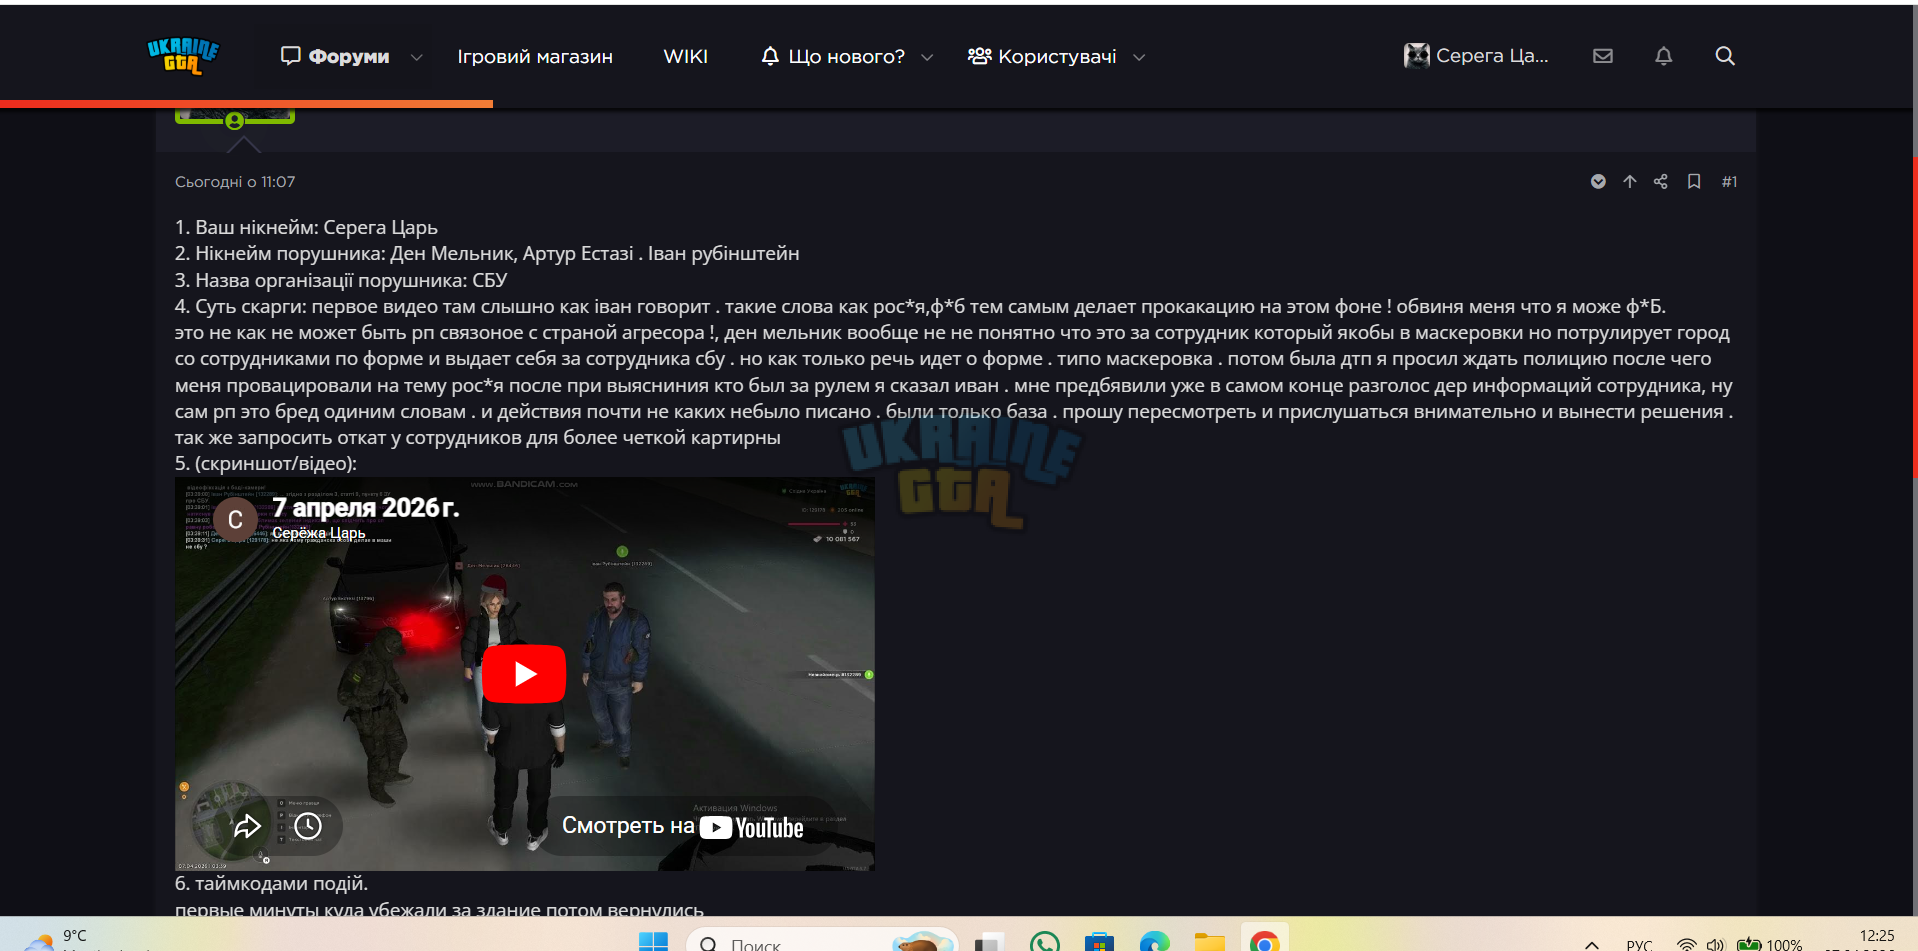
Task: Expand the Що нового dropdown chevron
Action: click(927, 57)
